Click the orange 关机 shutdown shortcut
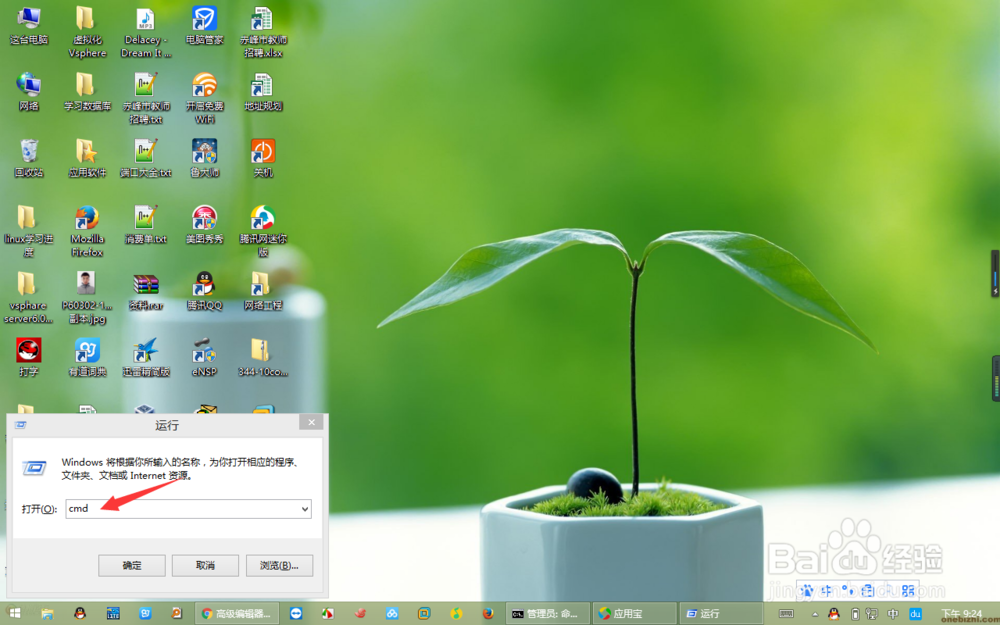 pos(263,159)
